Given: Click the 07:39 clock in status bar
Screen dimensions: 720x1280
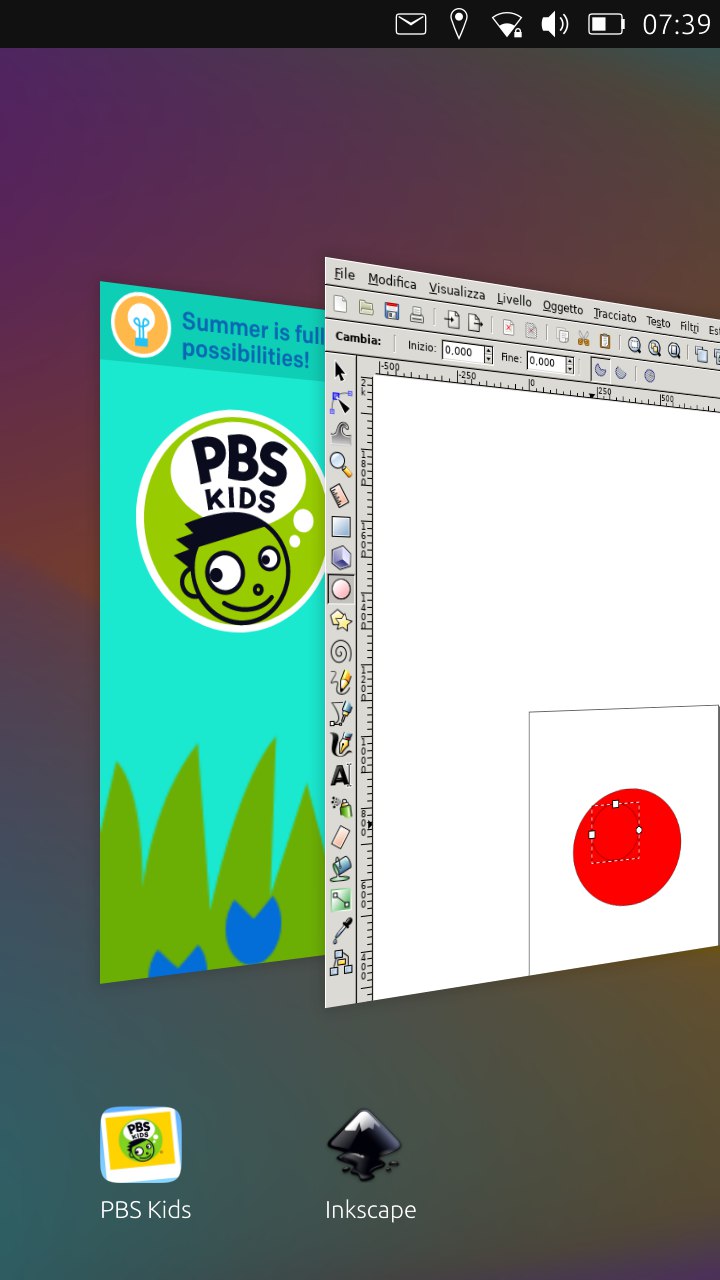Looking at the screenshot, I should [676, 24].
